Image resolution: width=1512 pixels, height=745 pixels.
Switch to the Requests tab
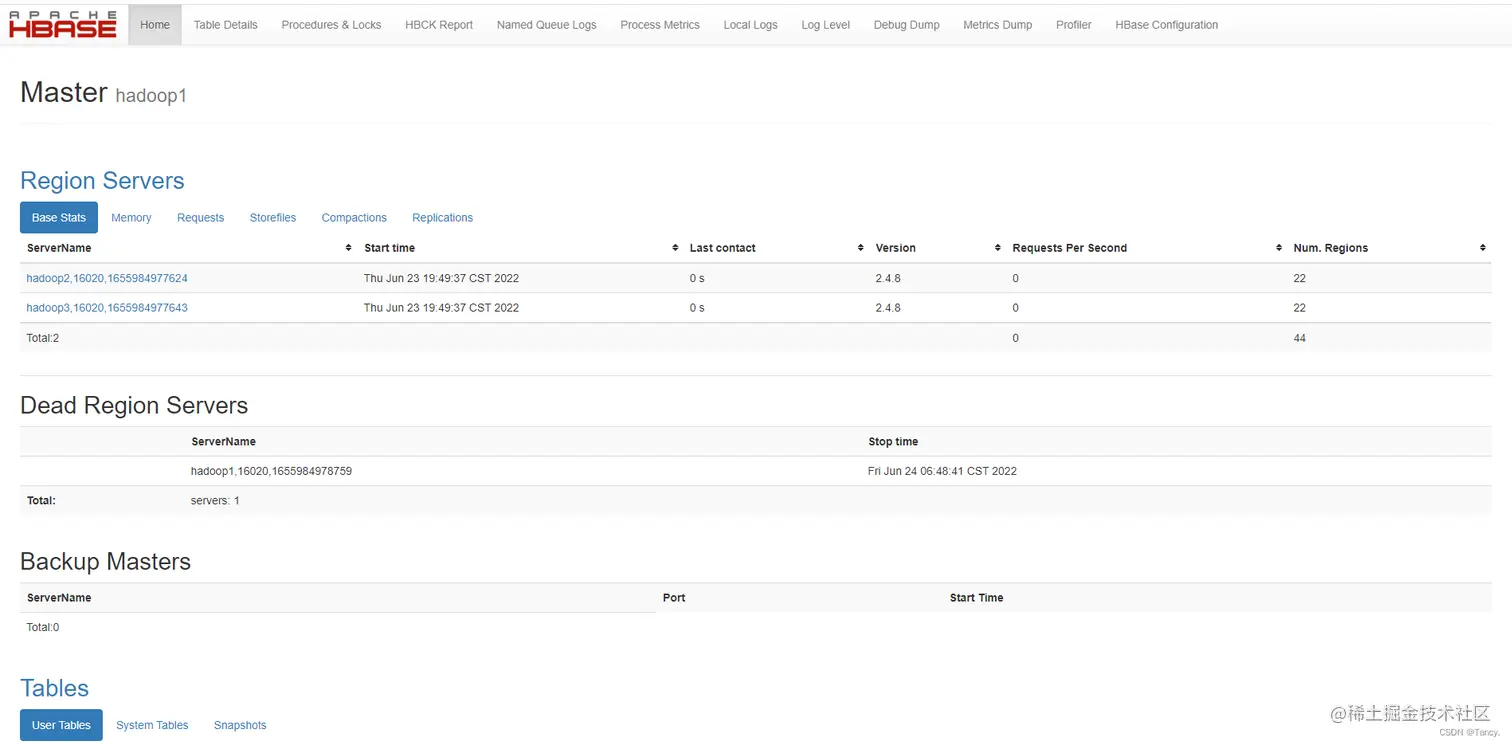pyautogui.click(x=200, y=217)
